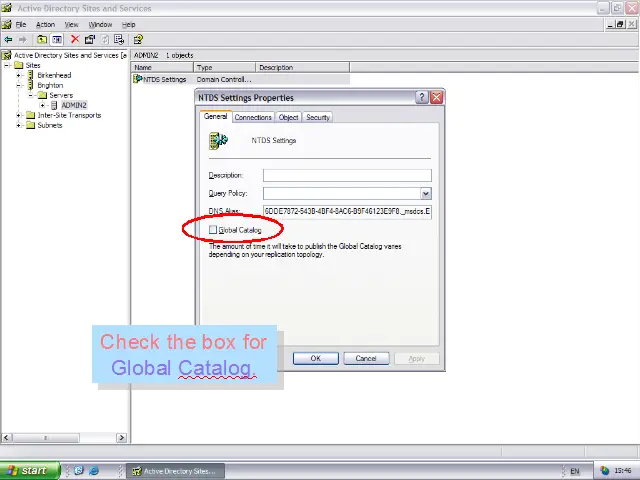This screenshot has height=480, width=640.
Task: Select the General tab
Action: 215,116
